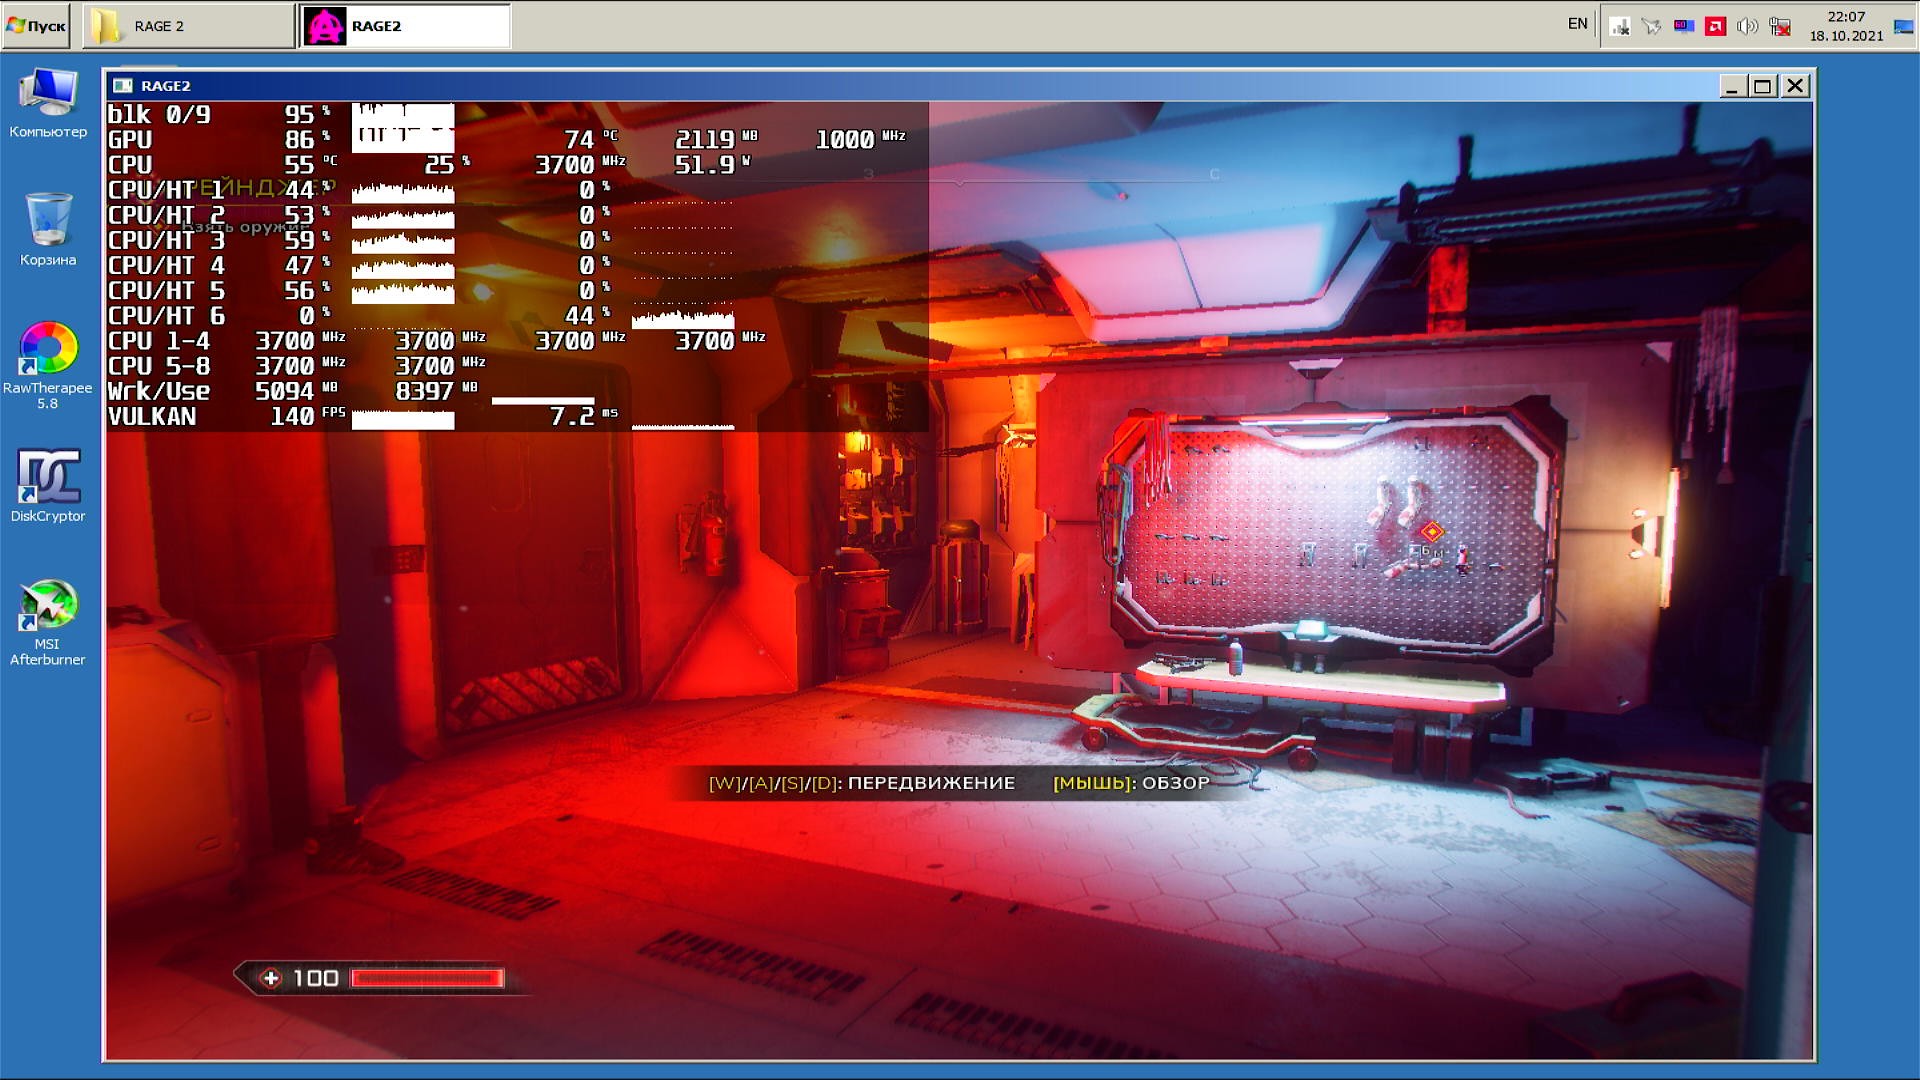The image size is (1920, 1080).
Task: Switch to RAGE 2 folder taskbar button
Action: click(x=188, y=26)
